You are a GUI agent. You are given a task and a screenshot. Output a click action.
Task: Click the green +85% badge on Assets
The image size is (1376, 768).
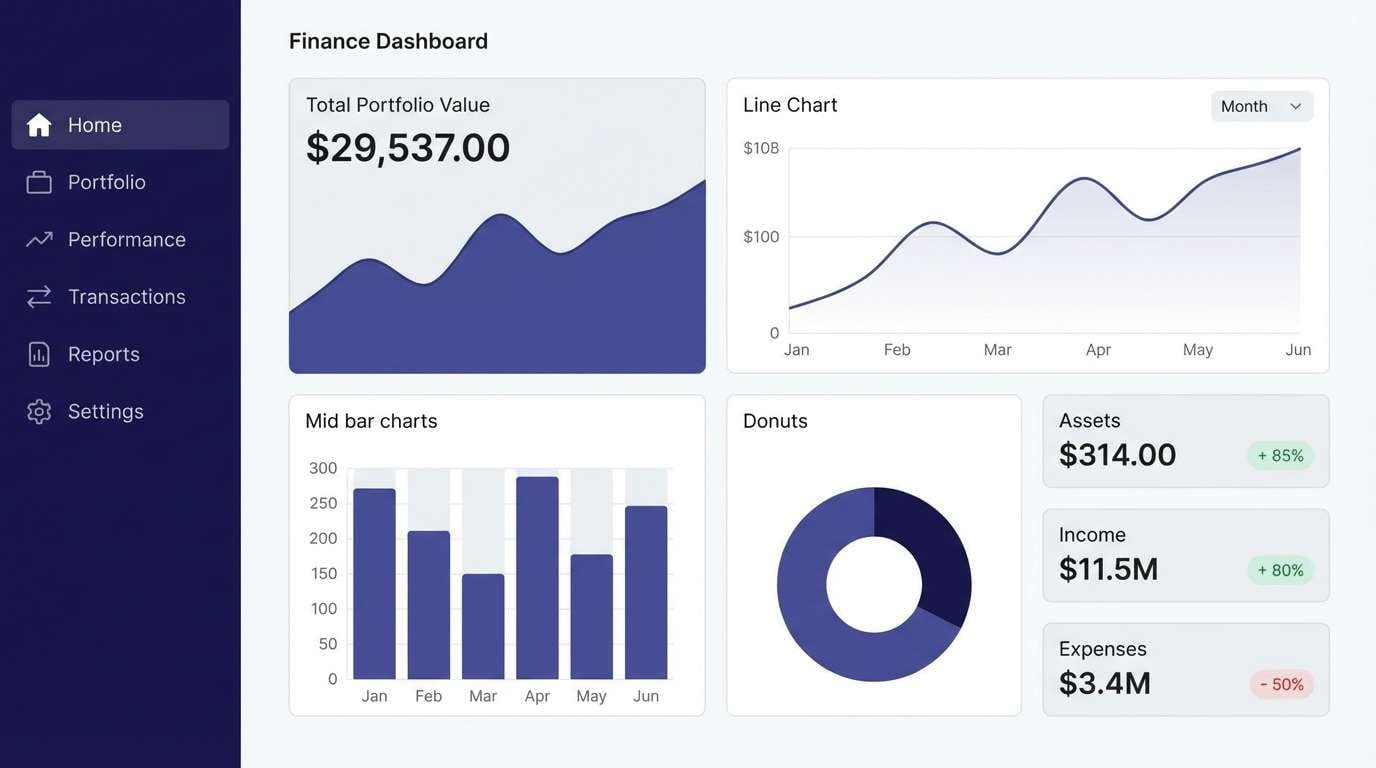[x=1280, y=455]
